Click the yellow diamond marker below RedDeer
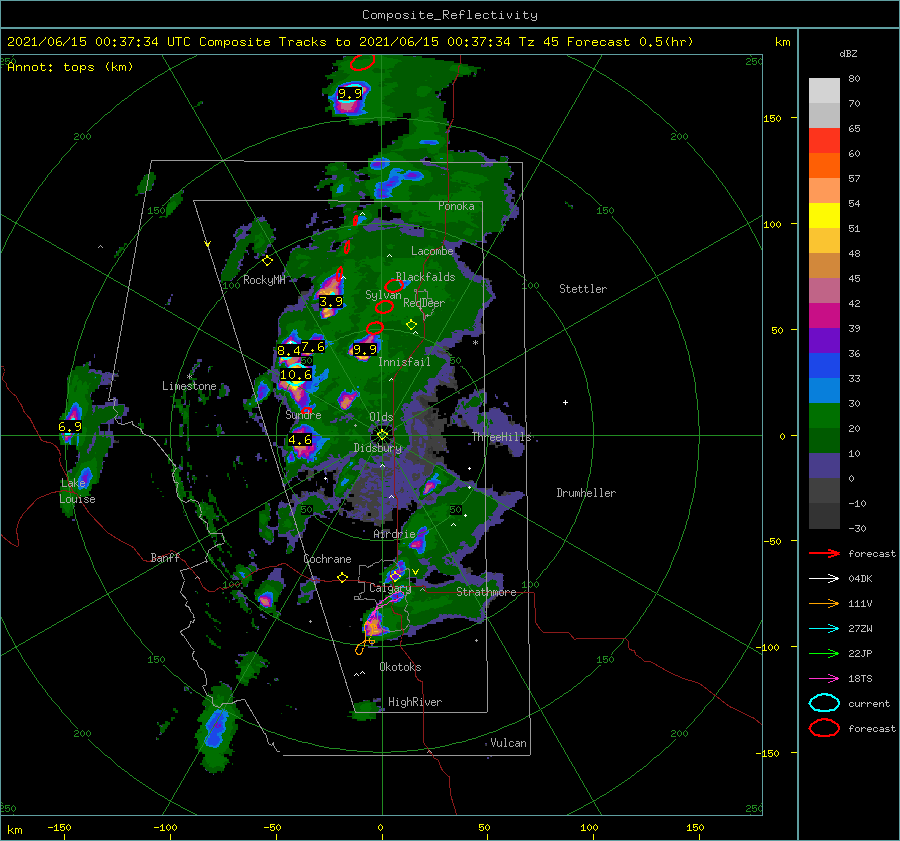The width and height of the screenshot is (900, 841). (x=411, y=325)
